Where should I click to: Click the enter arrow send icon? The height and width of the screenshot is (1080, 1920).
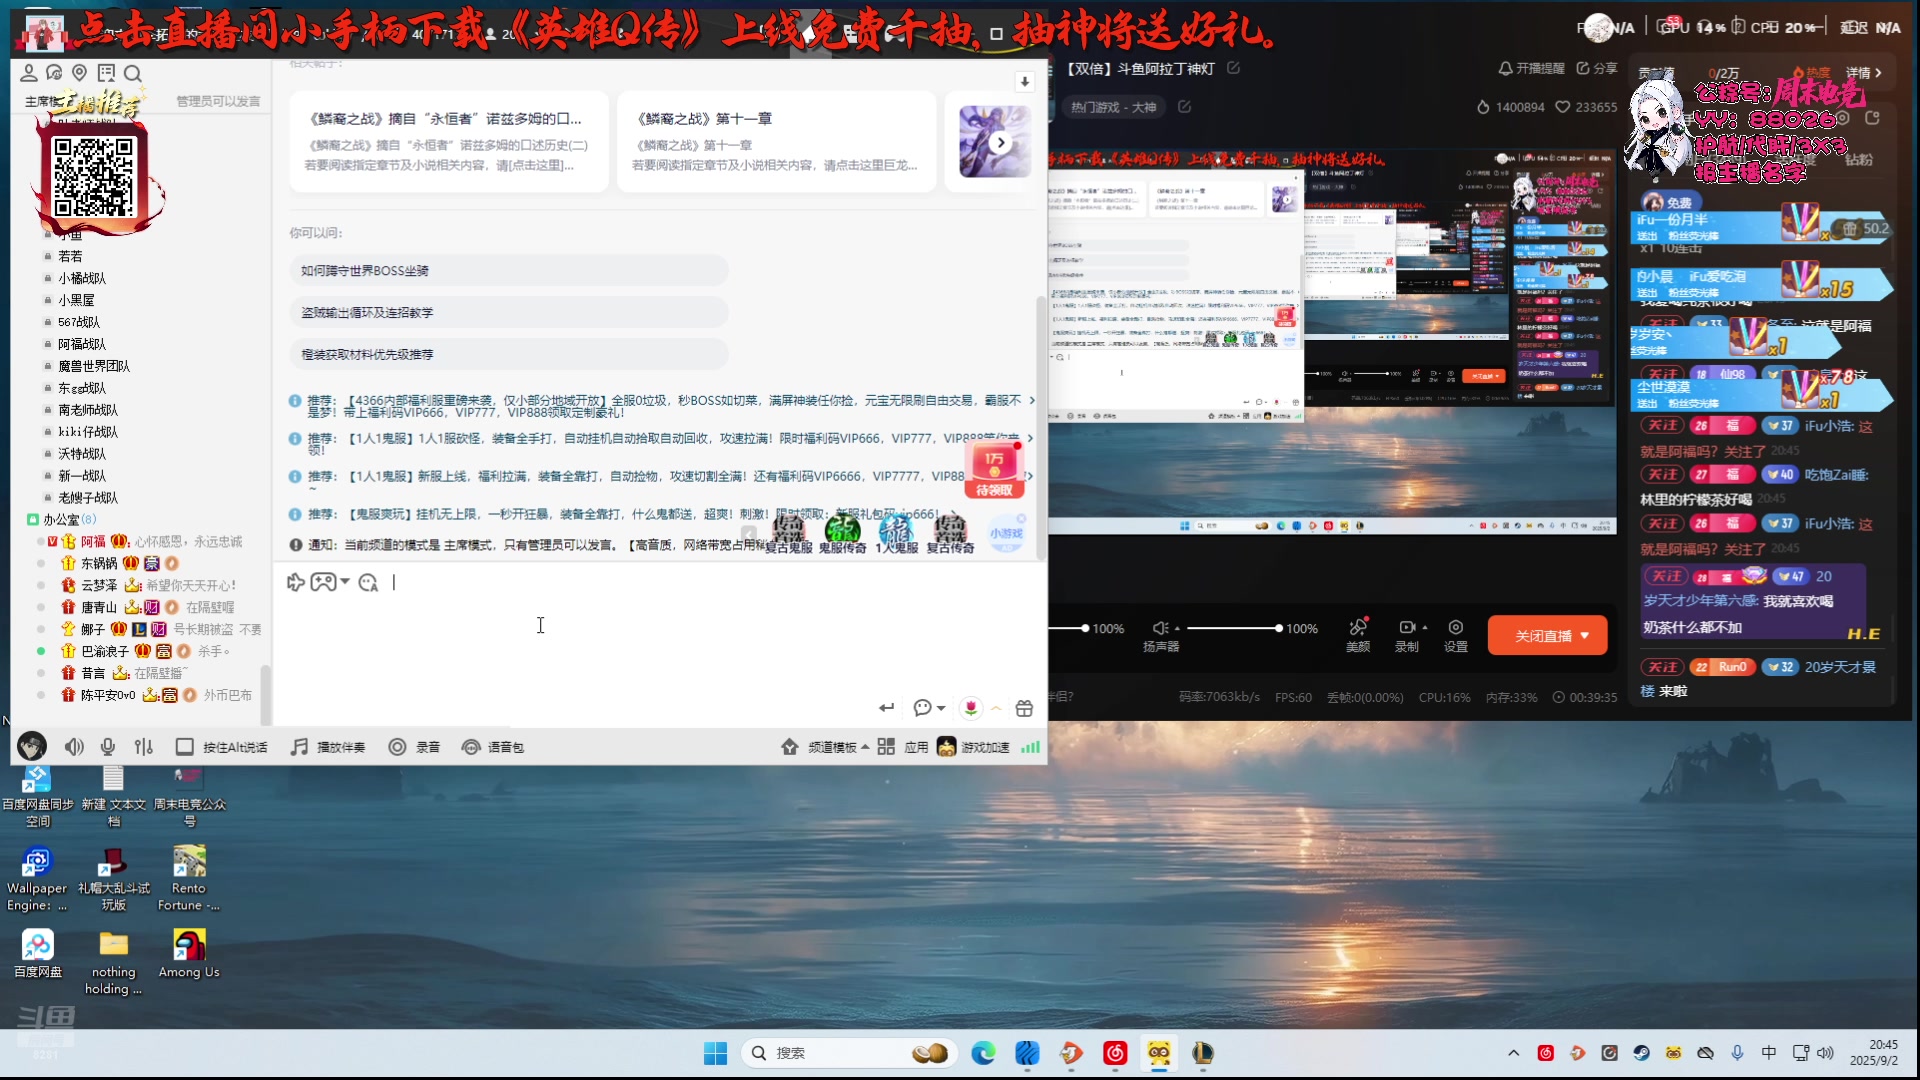point(886,708)
